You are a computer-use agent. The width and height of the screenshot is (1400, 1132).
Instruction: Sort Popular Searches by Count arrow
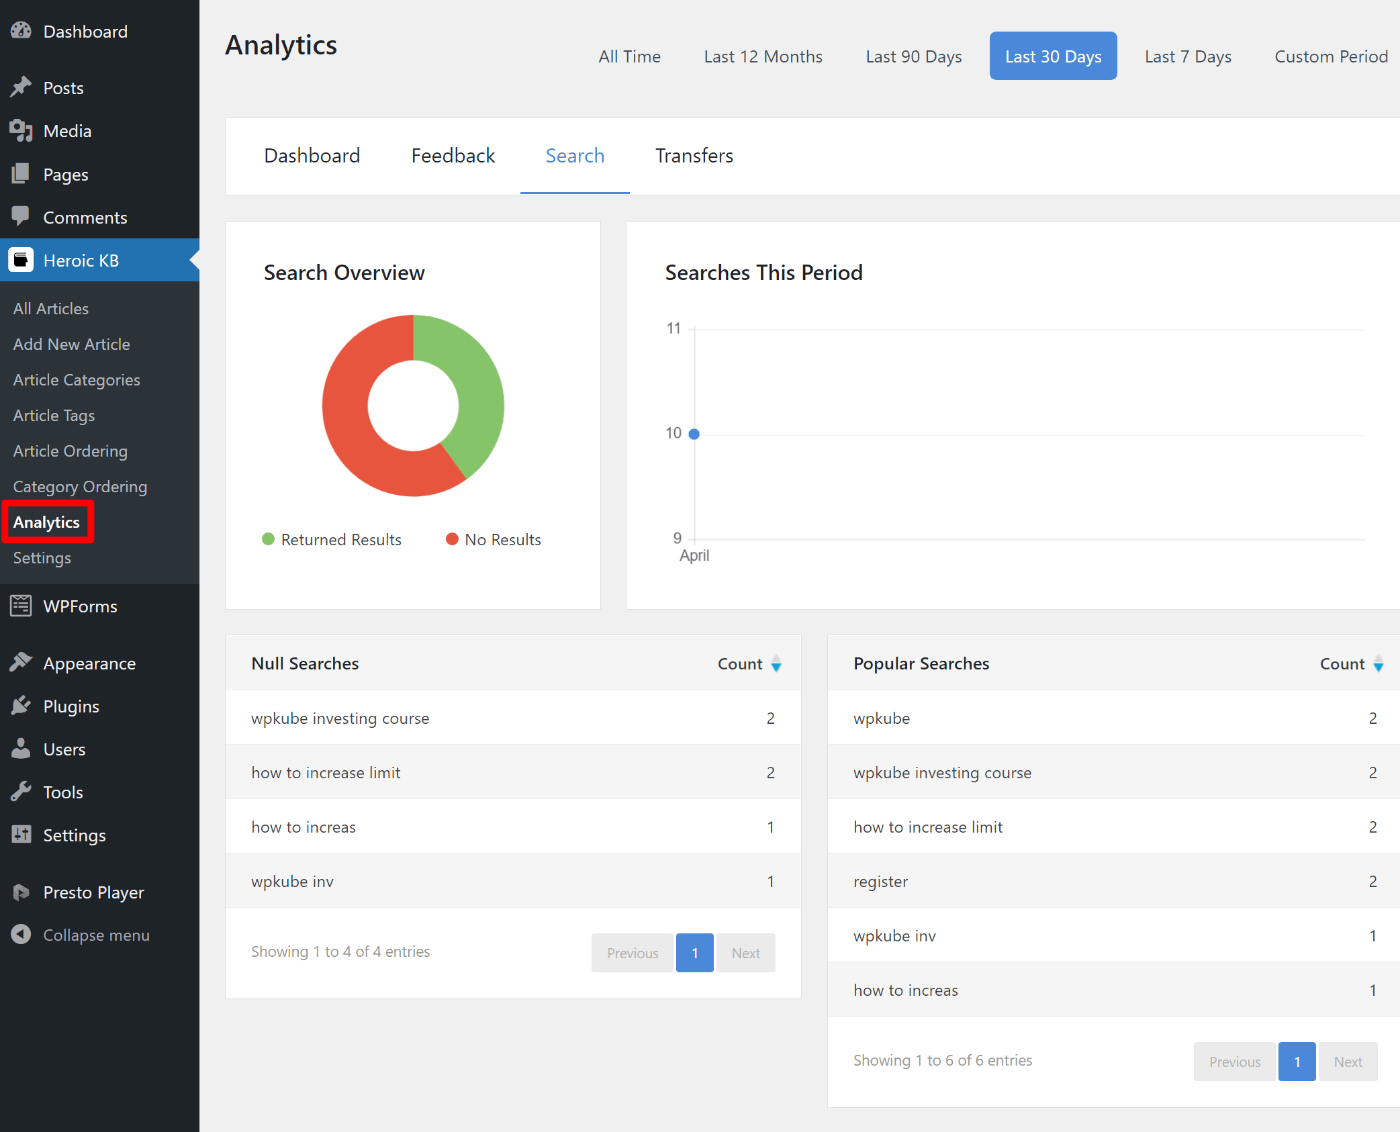(x=1378, y=664)
